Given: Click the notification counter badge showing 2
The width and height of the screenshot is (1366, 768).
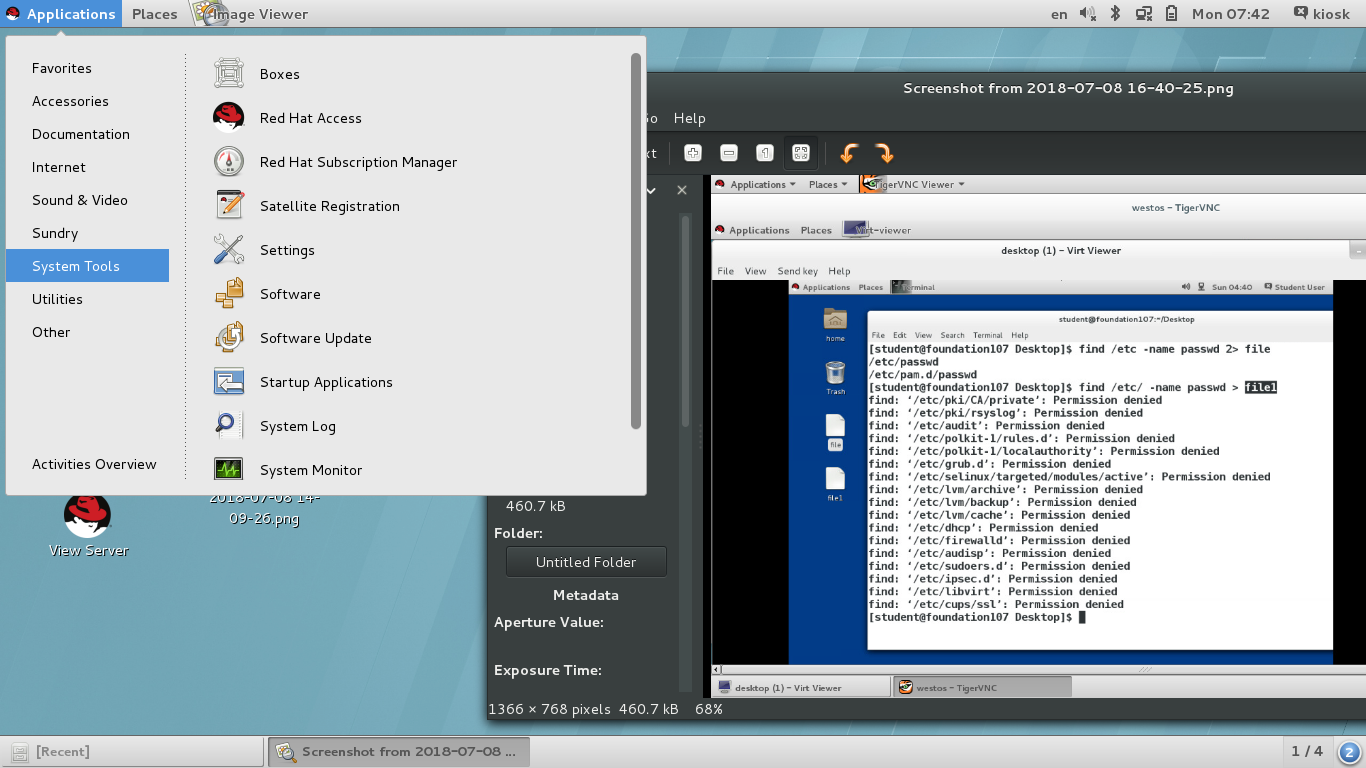Looking at the screenshot, I should pyautogui.click(x=1349, y=752).
